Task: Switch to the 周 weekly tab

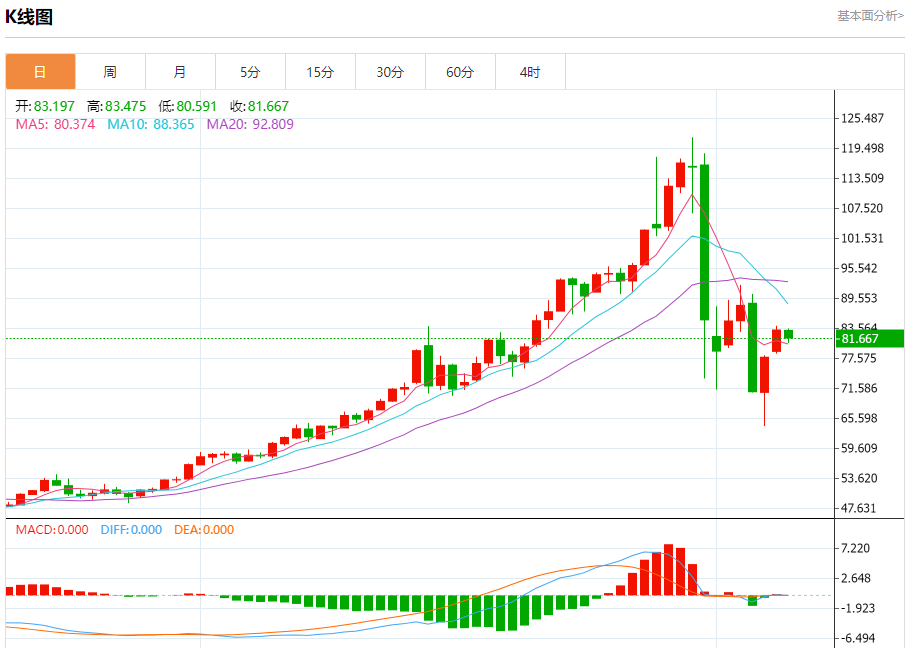Action: coord(110,72)
